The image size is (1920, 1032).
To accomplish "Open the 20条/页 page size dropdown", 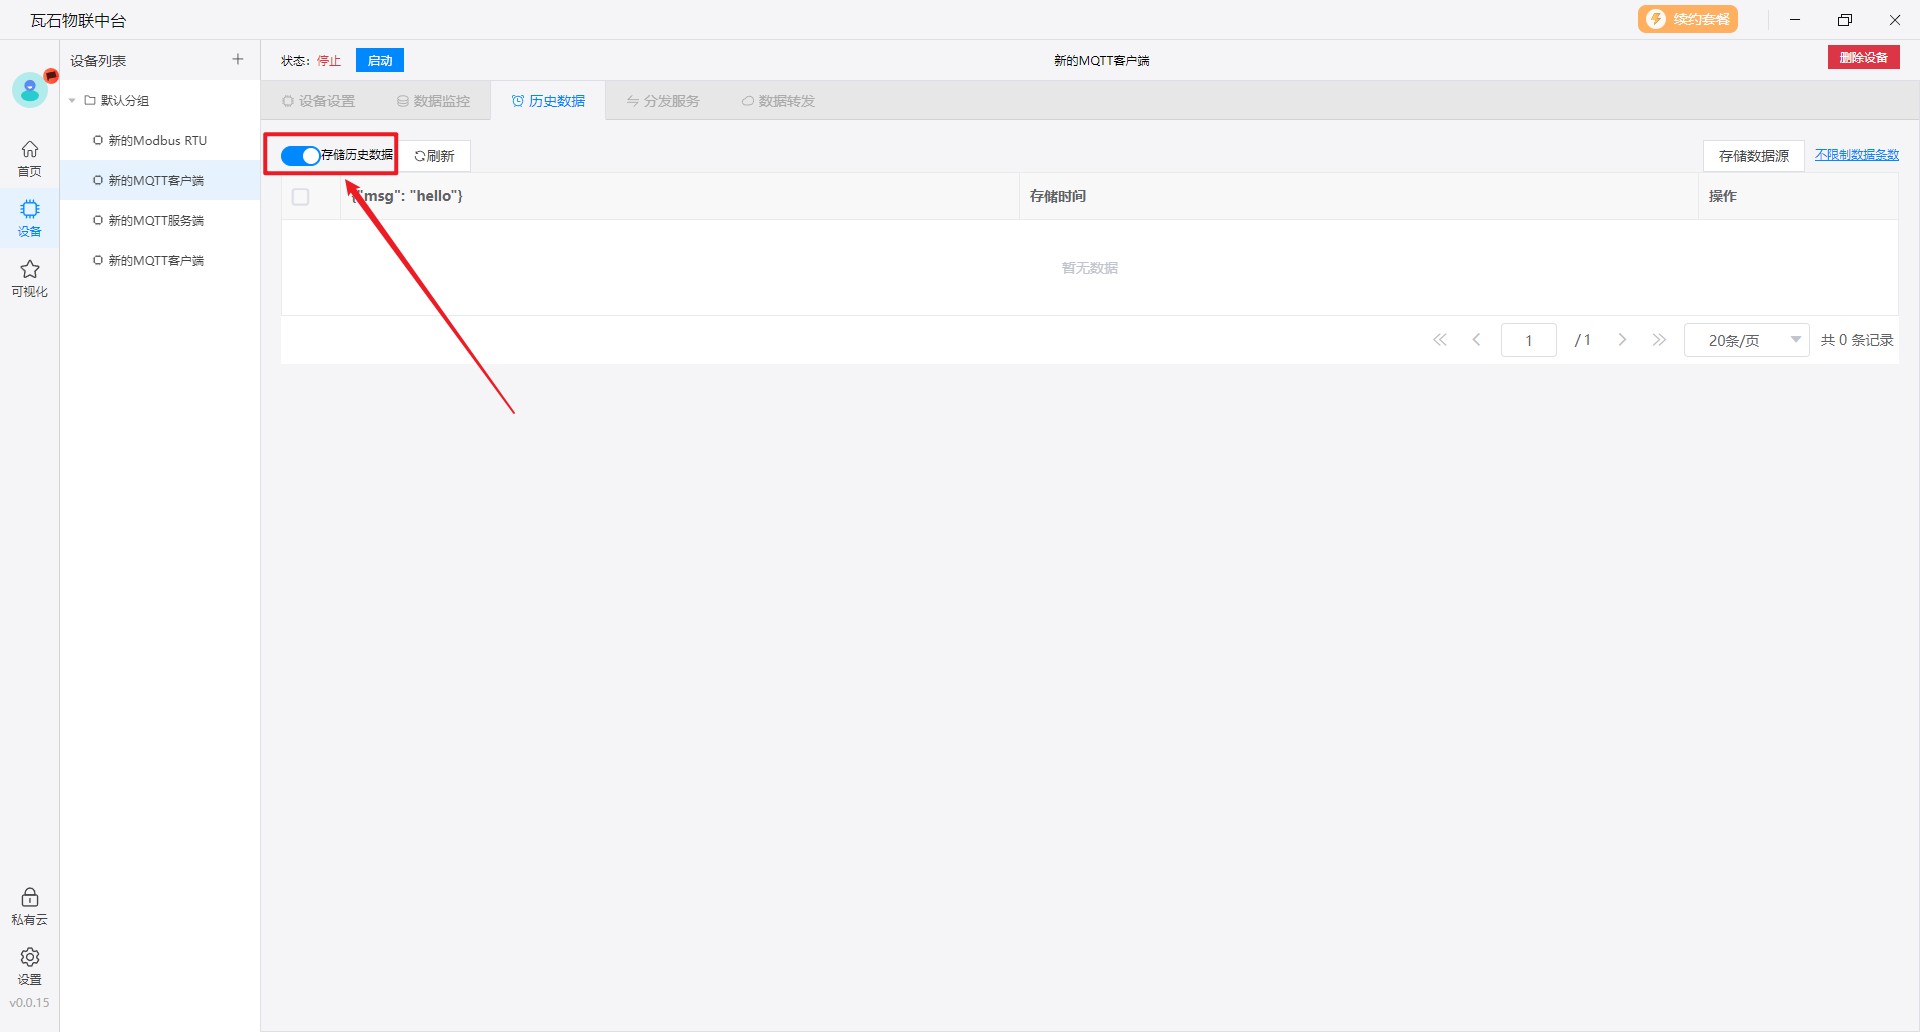I will click(1746, 340).
